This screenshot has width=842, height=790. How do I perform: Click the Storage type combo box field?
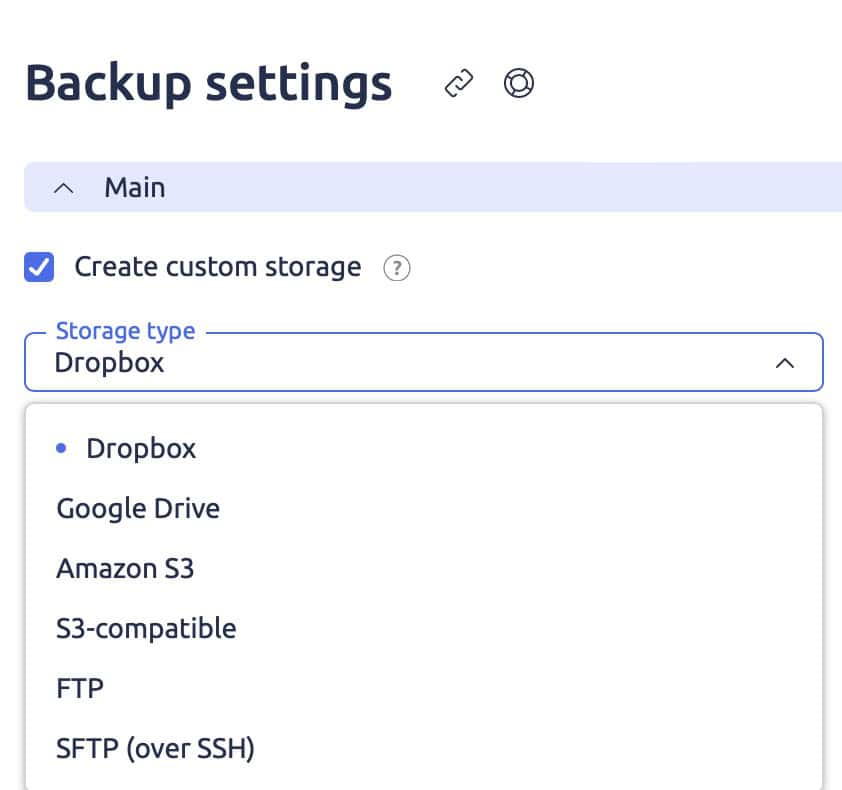pos(424,362)
